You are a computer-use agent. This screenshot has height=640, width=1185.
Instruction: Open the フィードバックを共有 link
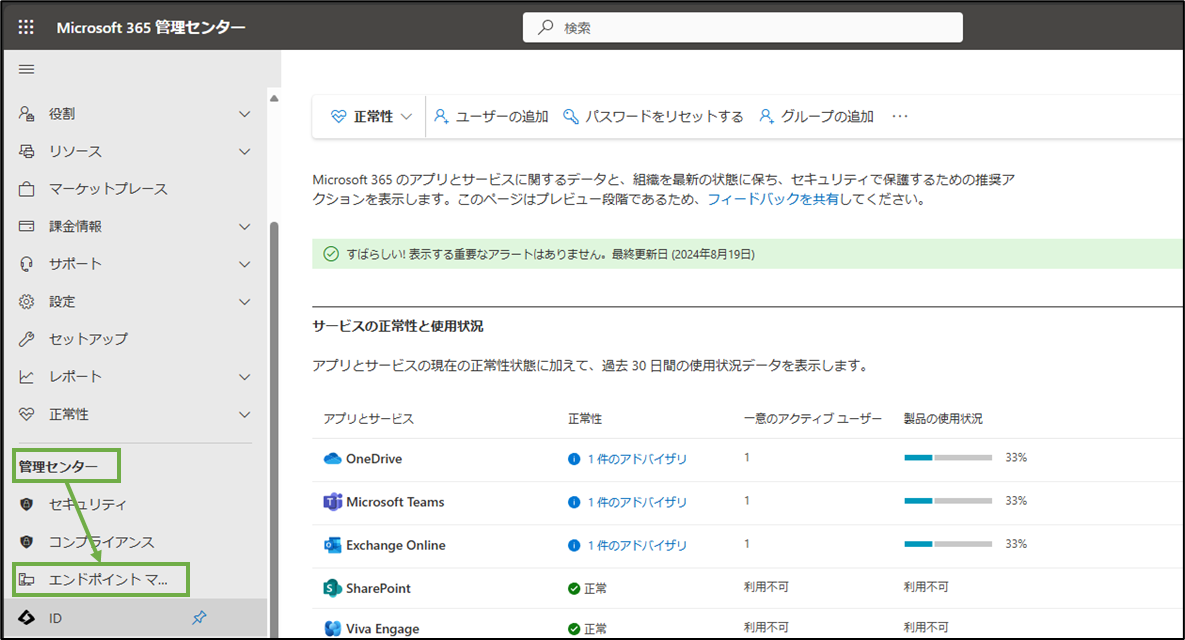pyautogui.click(x=772, y=199)
